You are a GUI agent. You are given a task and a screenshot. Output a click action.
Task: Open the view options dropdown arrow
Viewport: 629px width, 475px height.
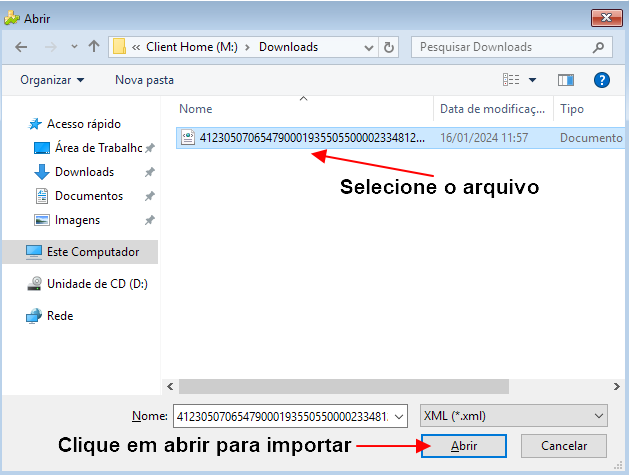click(x=532, y=80)
